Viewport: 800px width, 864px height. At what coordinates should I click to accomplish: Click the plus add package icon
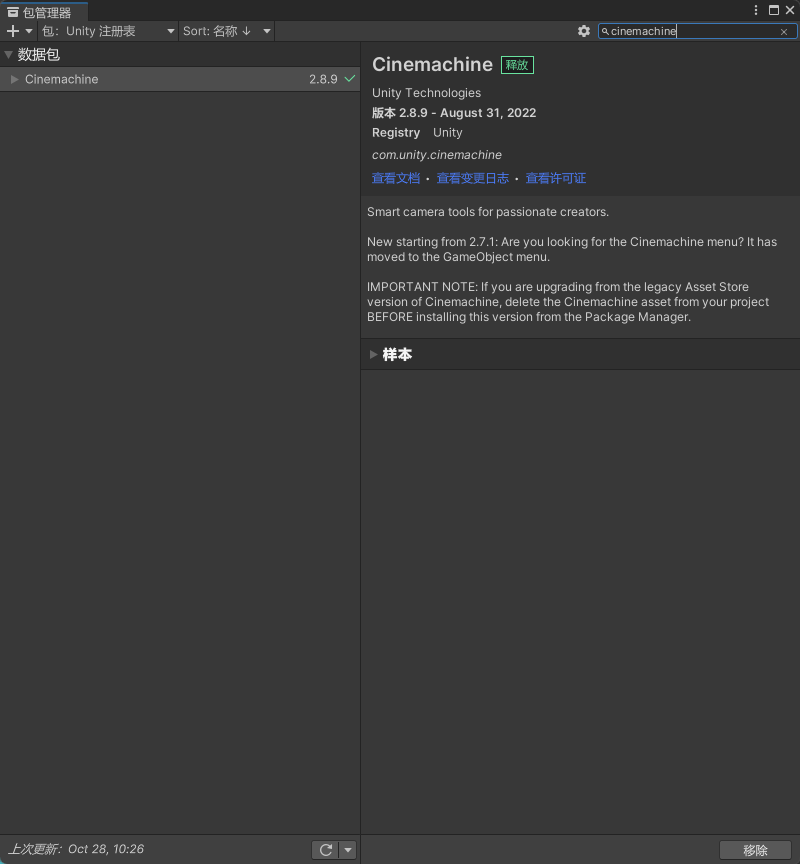tap(13, 31)
